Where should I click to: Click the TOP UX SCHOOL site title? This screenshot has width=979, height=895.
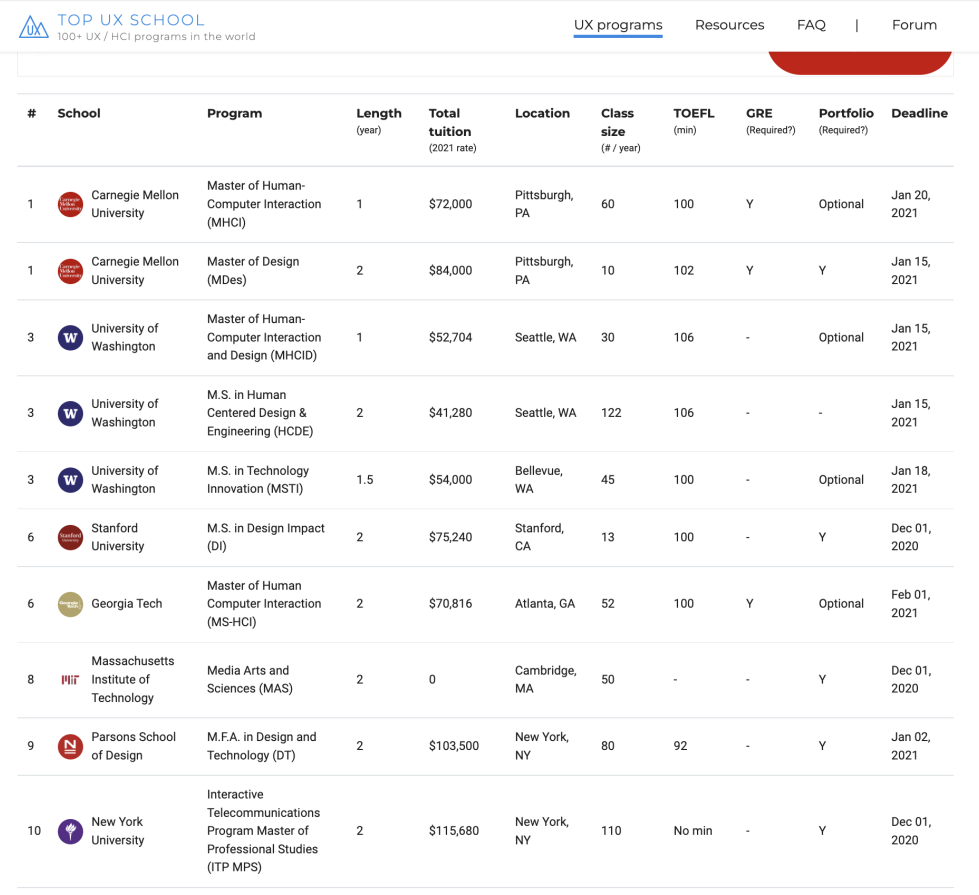point(131,20)
